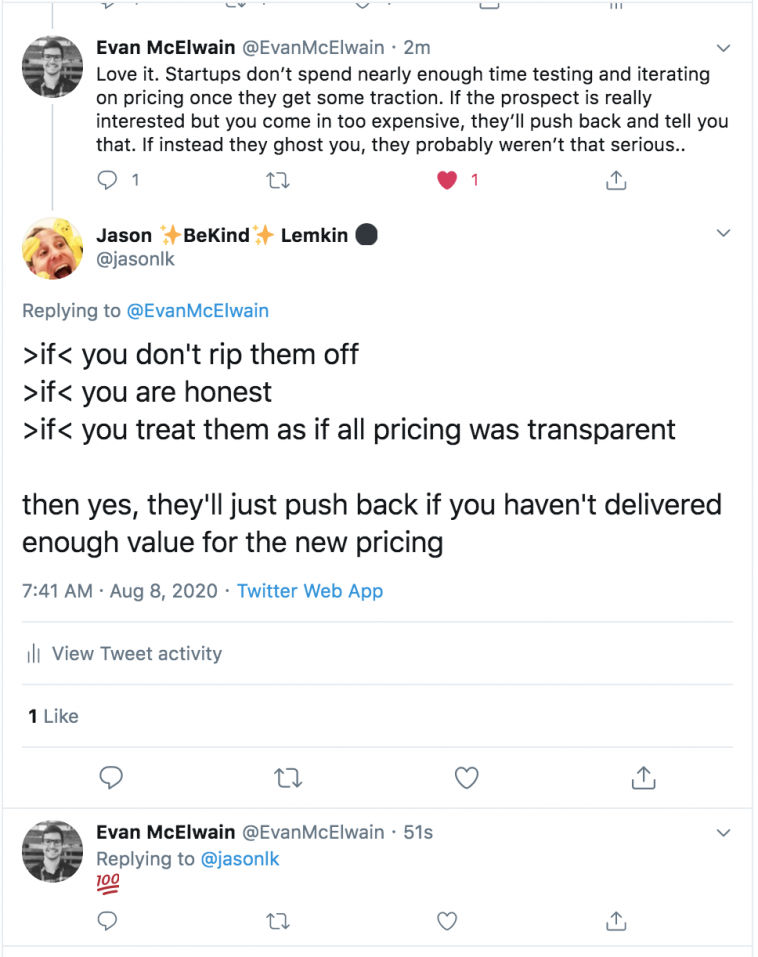Viewport: 758px width, 957px height.
Task: Open the Twitter Web App source link
Action: pos(310,591)
